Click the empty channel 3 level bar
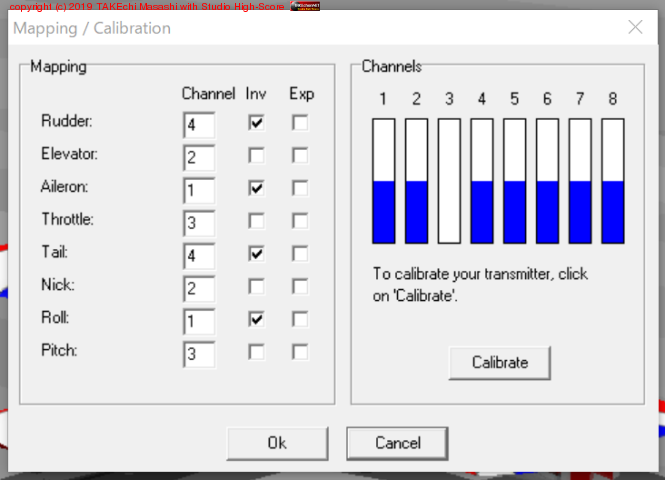 coord(449,180)
